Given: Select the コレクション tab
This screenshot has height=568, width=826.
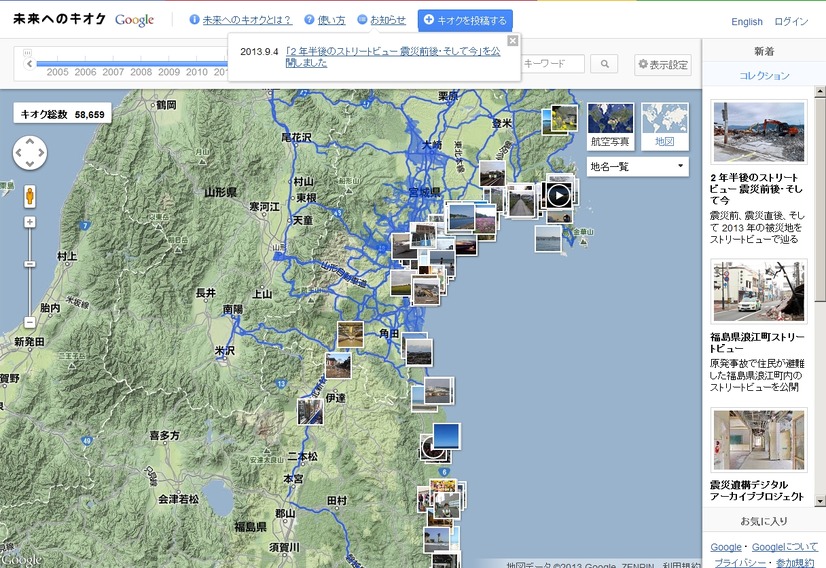Looking at the screenshot, I should [764, 75].
